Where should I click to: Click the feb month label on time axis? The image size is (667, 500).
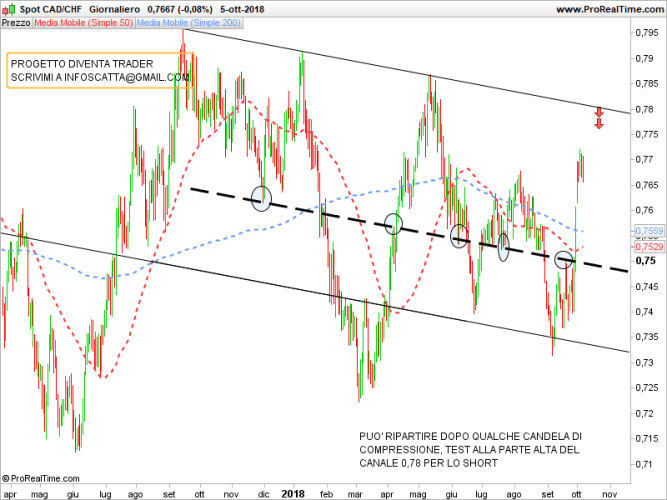(x=326, y=494)
